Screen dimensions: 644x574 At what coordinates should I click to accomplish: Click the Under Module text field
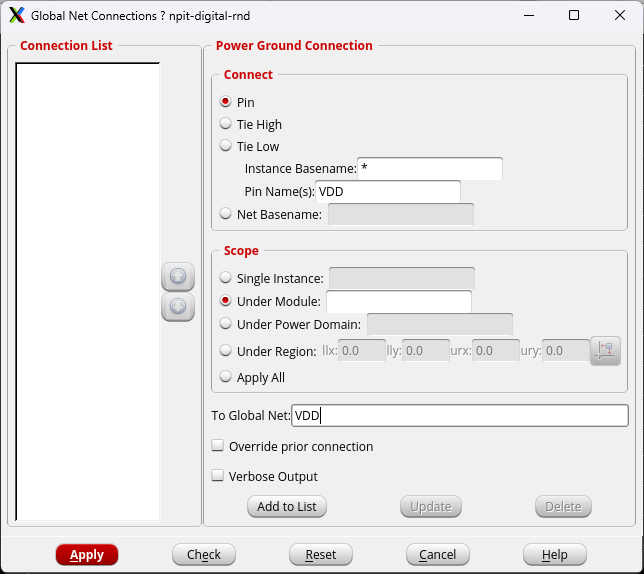pos(399,301)
